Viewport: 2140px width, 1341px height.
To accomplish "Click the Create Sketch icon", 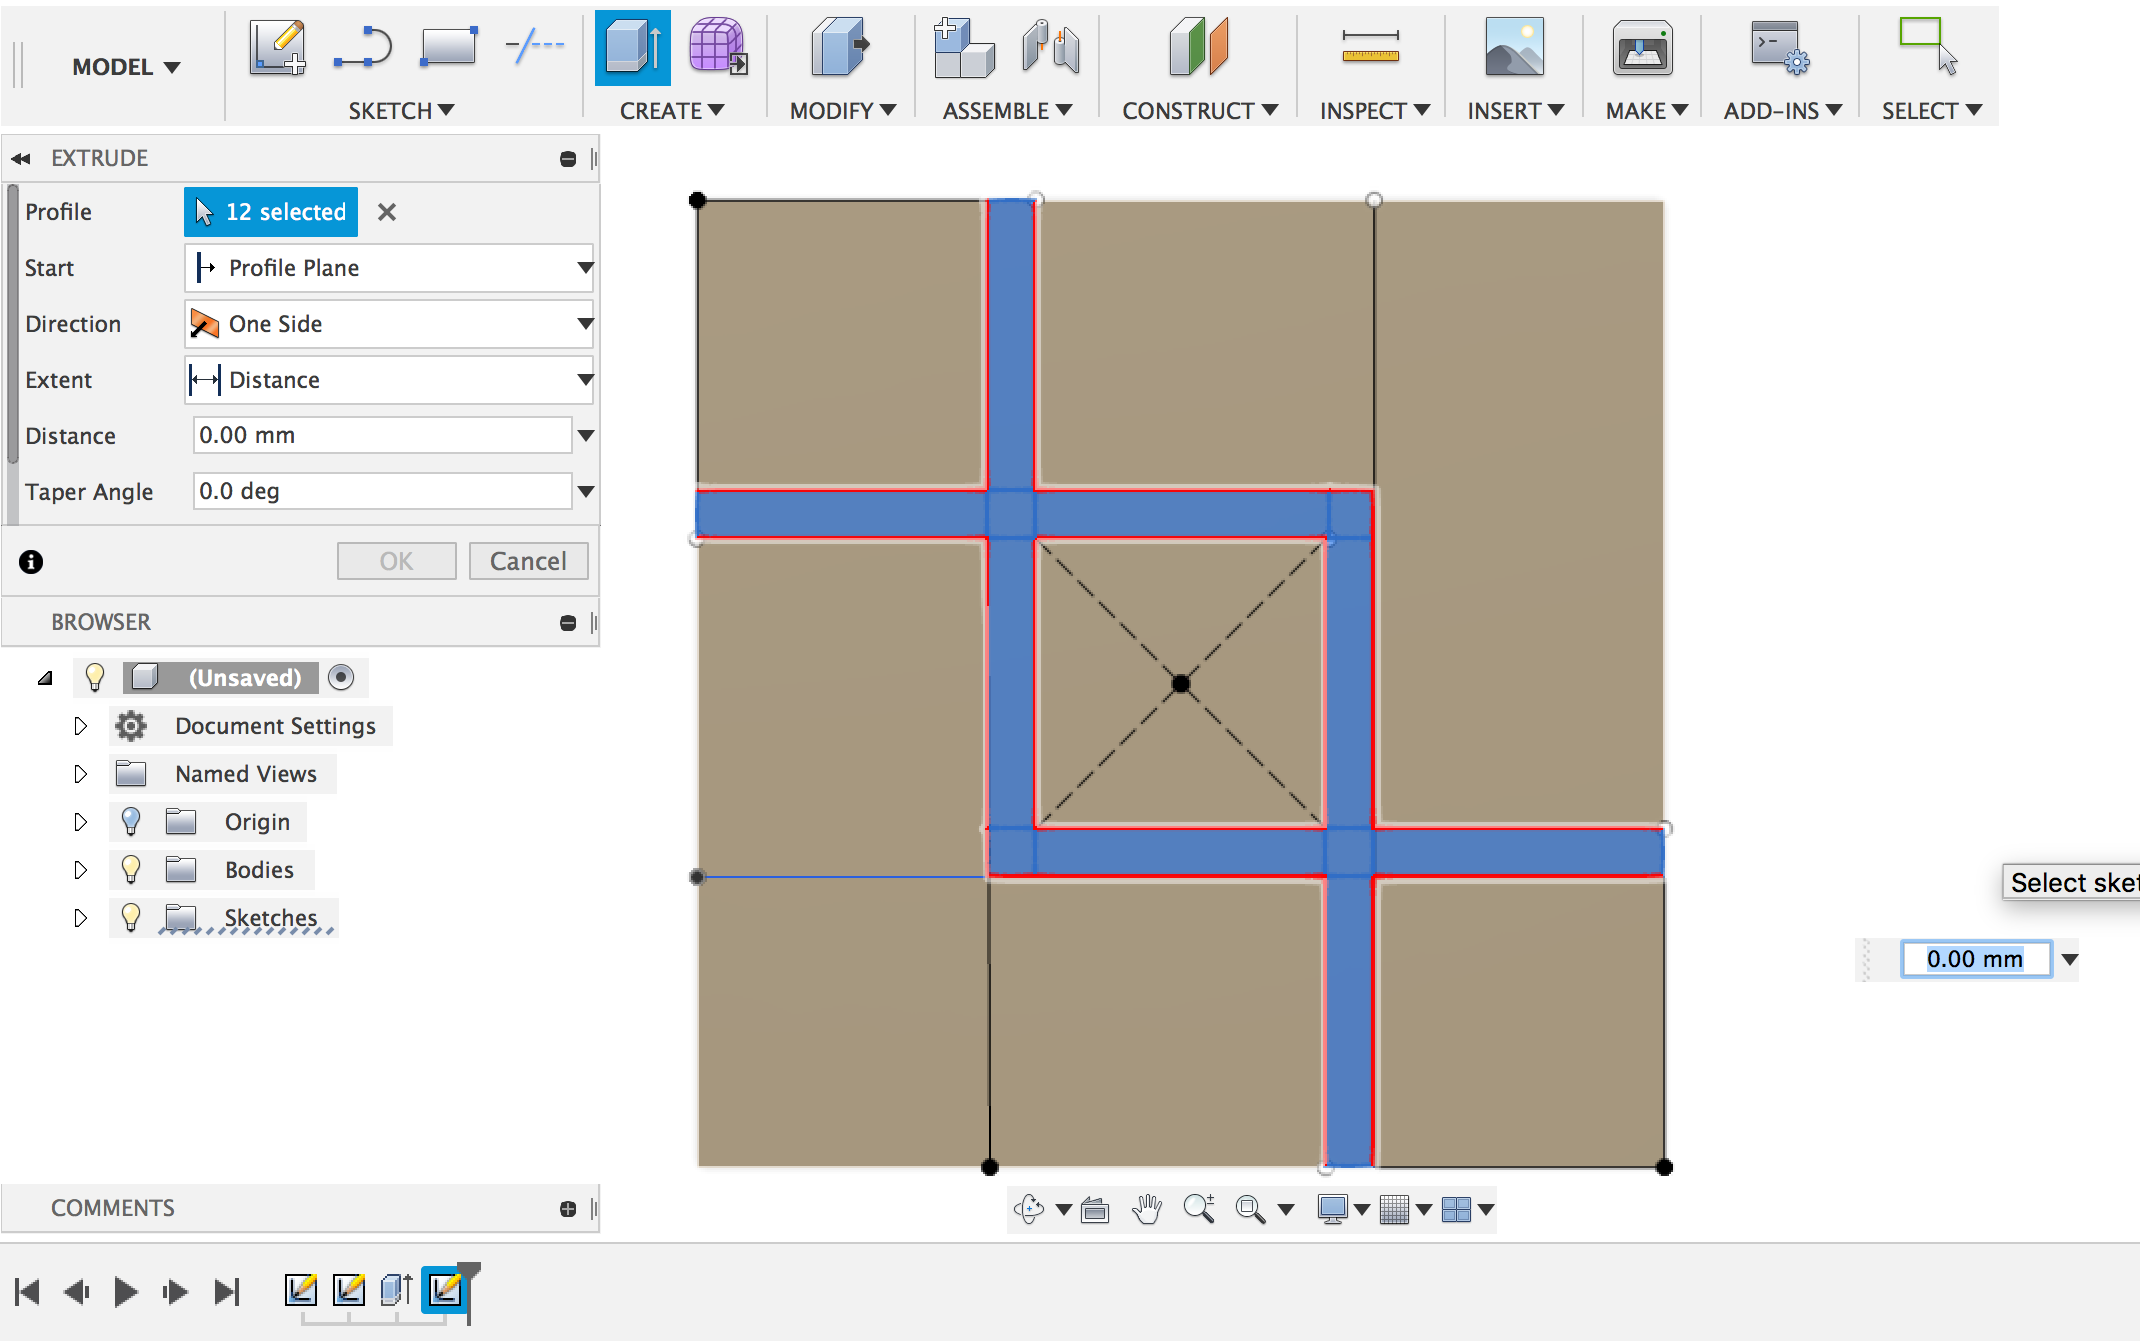I will (x=278, y=48).
